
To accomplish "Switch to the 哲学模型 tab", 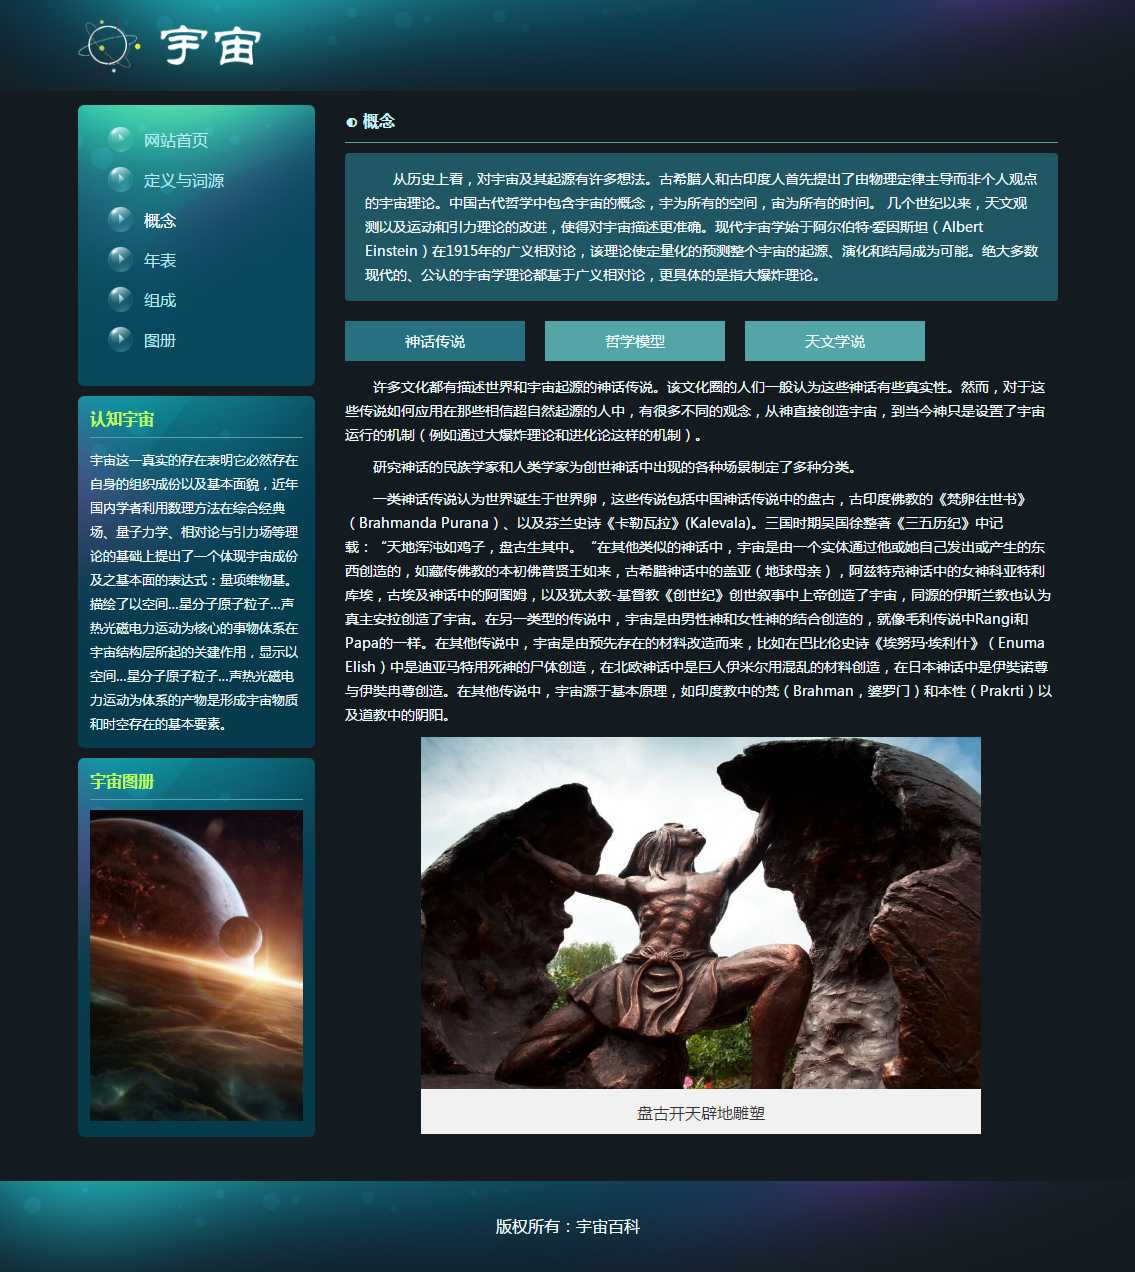I will (635, 341).
